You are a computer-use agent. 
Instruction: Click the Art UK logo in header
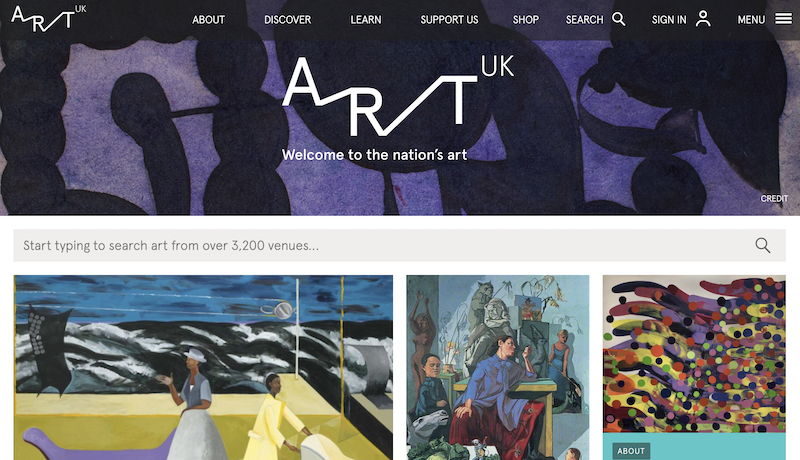pyautogui.click(x=49, y=18)
